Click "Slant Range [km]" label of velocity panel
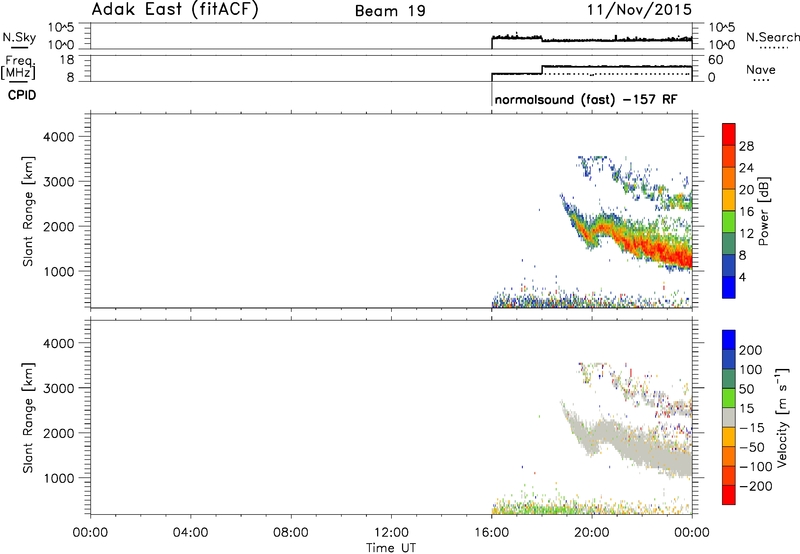Image resolution: width=800 pixels, height=554 pixels. [x=28, y=418]
